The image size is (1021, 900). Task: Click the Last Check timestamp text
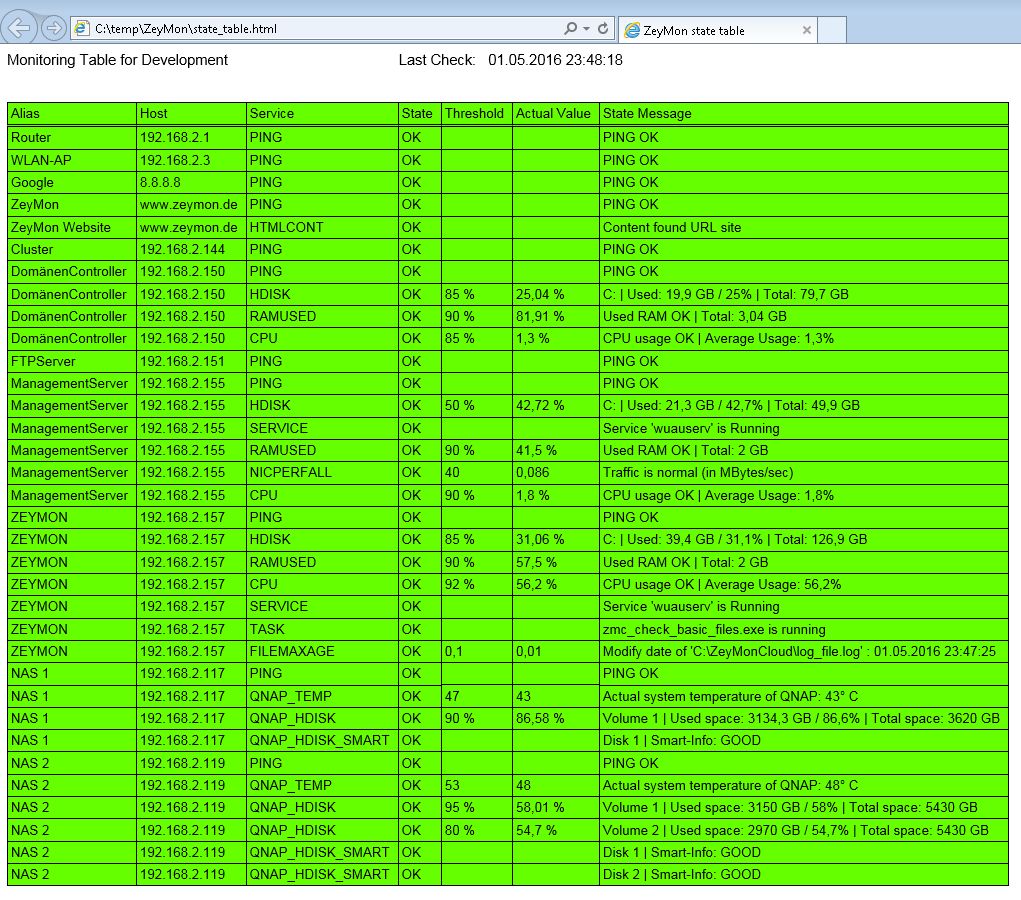pyautogui.click(x=555, y=60)
